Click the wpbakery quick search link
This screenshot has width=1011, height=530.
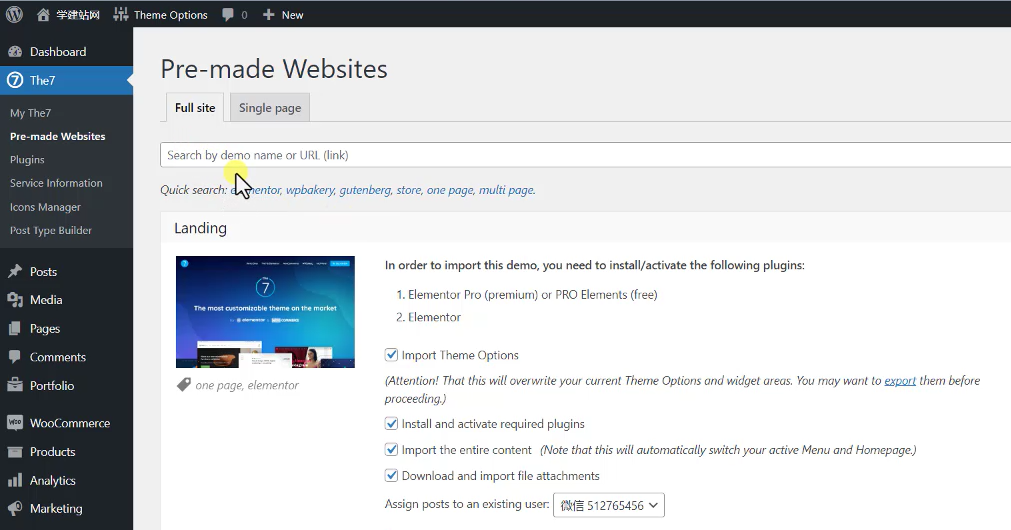pyautogui.click(x=309, y=190)
